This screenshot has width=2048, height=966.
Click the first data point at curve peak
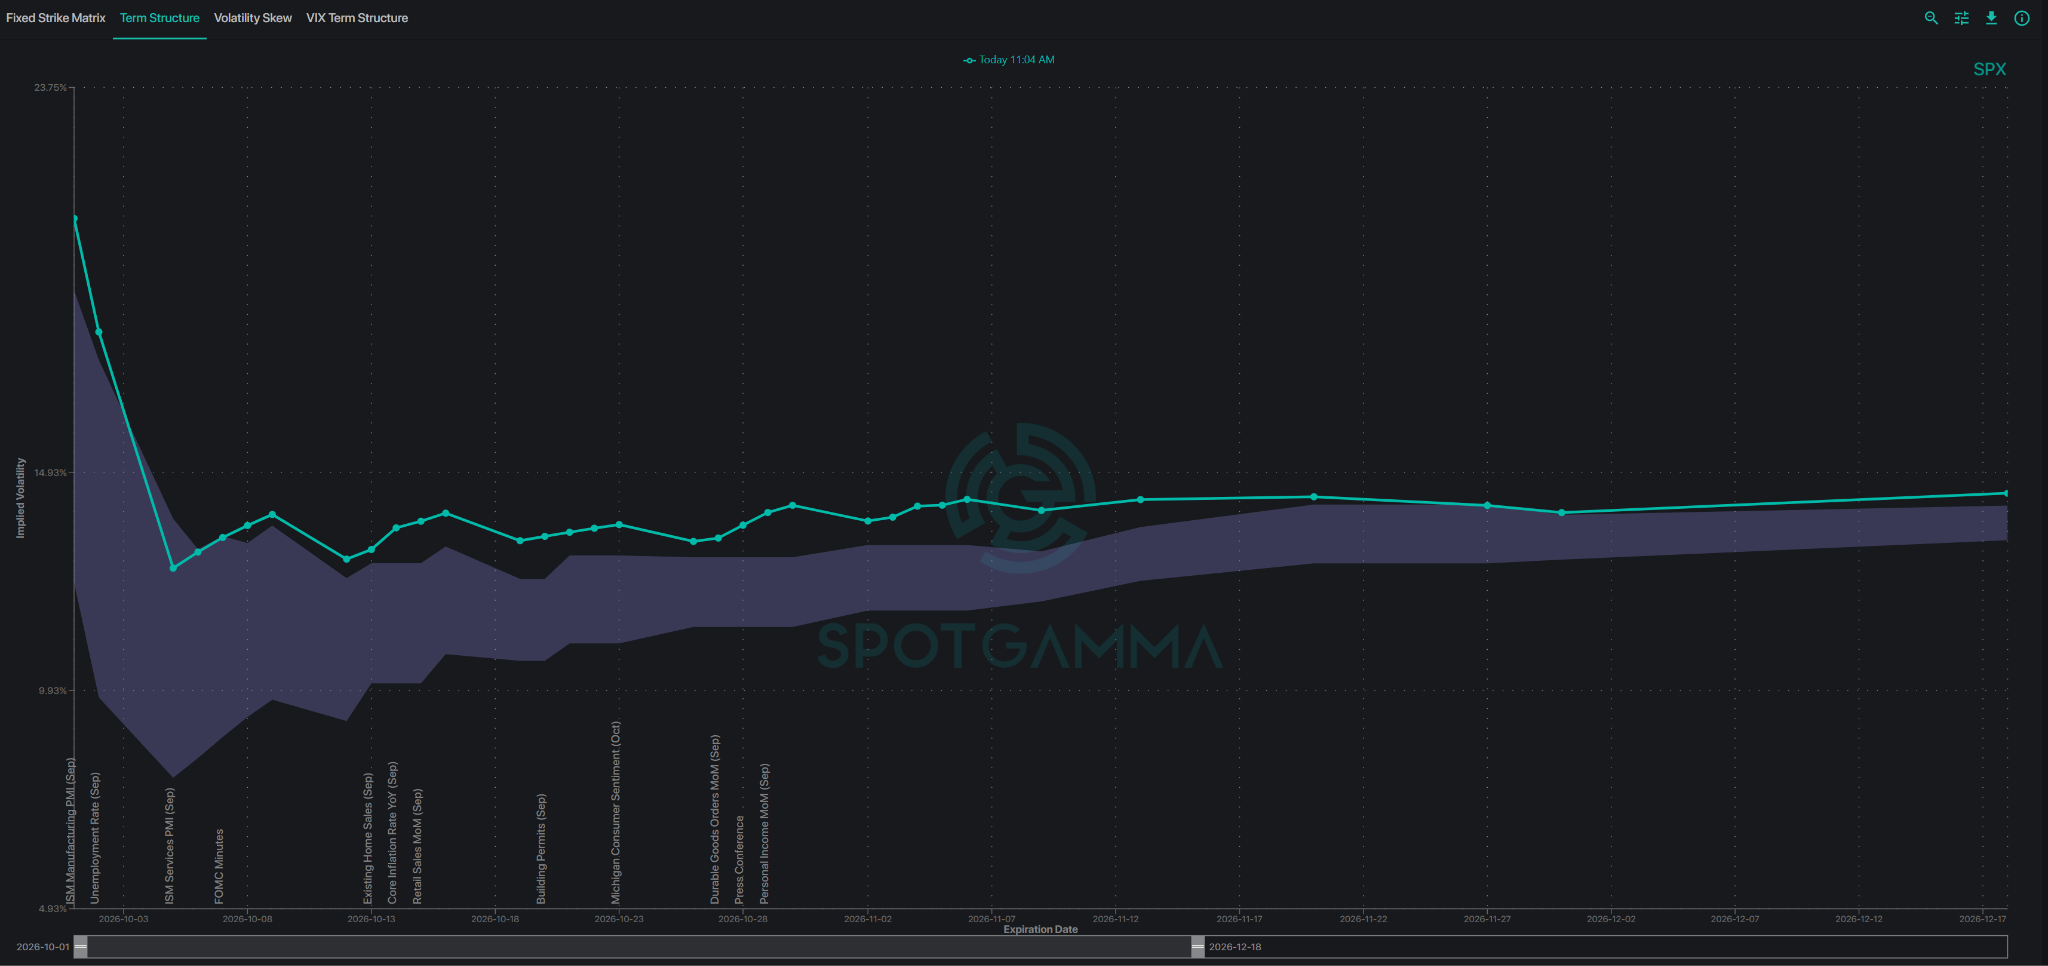point(74,218)
